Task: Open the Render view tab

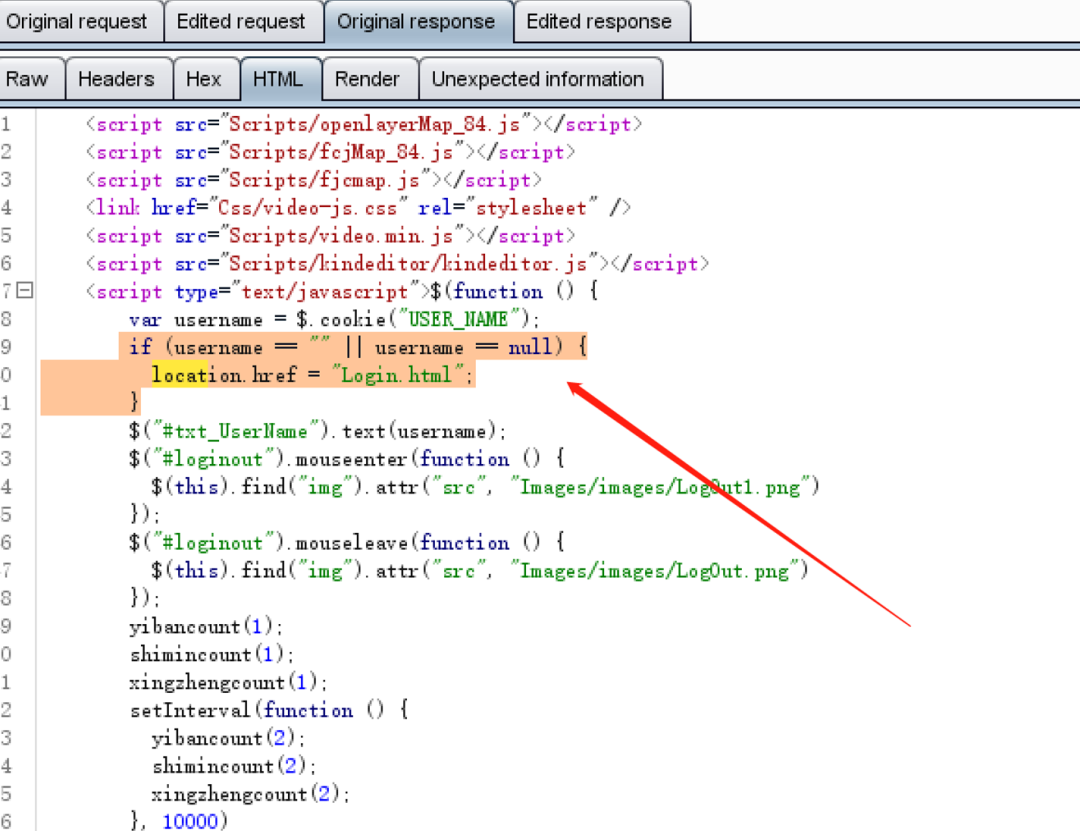Action: (x=367, y=79)
